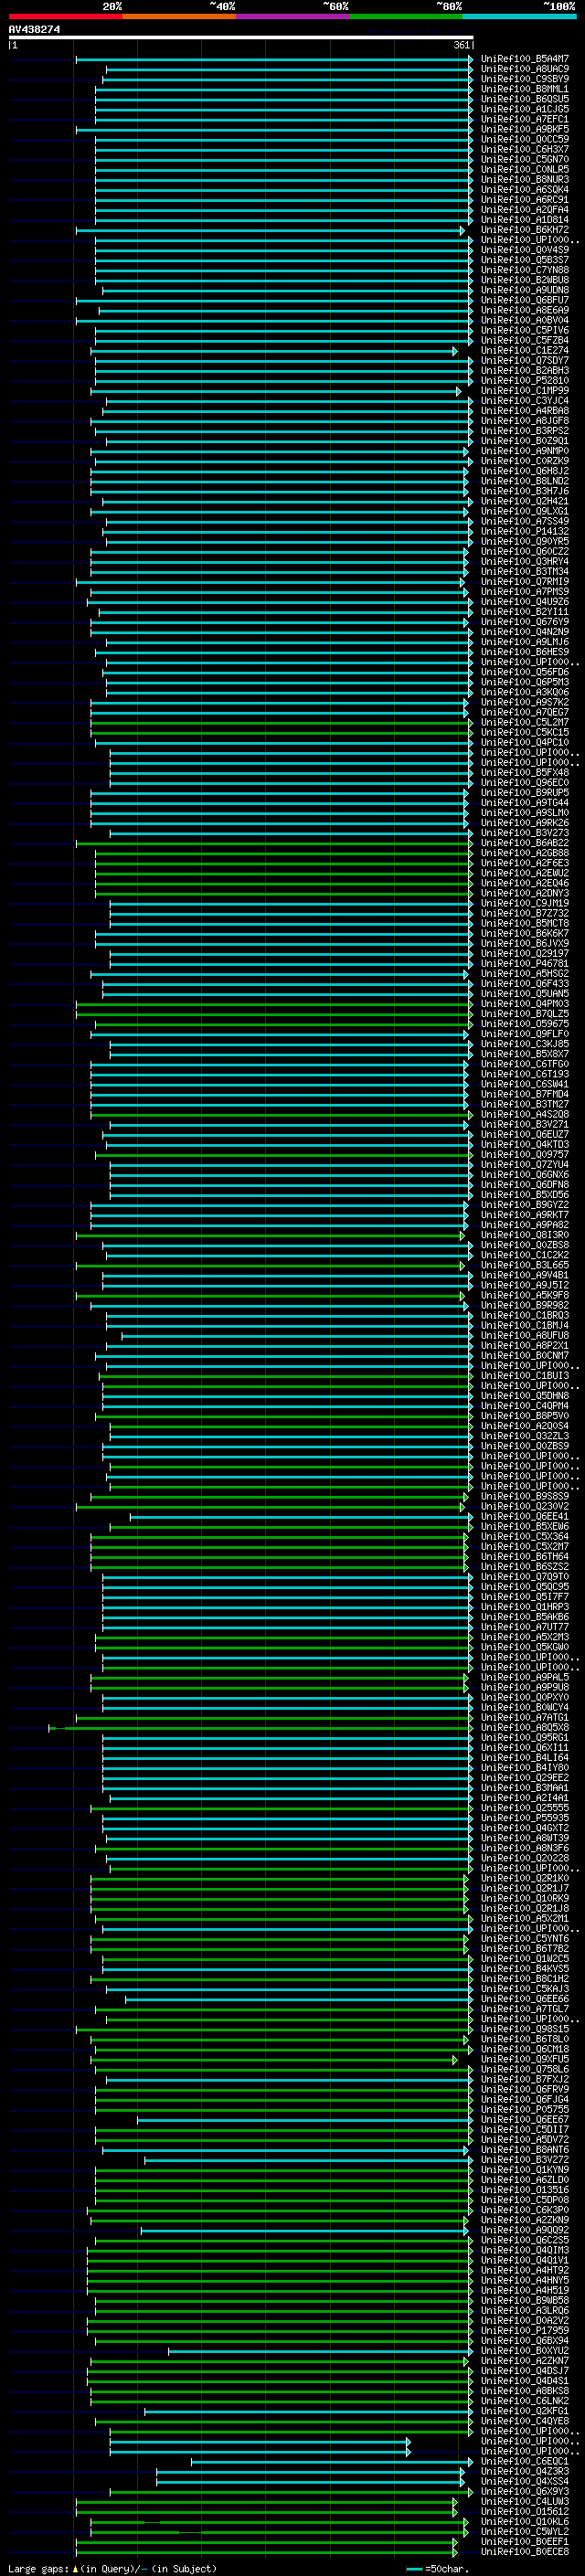585x2576 pixels.
Task: Choose the UniRef100_C5FZB4 entry
Action: (525, 340)
